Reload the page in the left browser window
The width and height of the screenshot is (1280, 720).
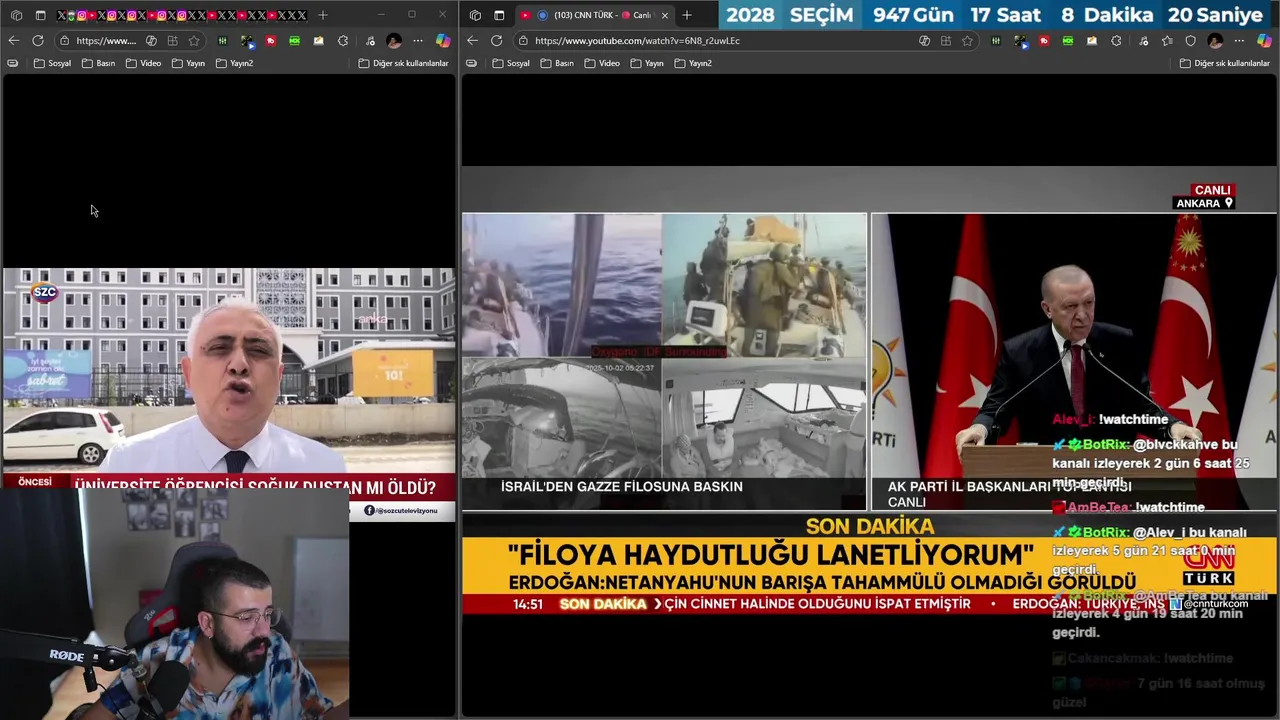tap(38, 41)
